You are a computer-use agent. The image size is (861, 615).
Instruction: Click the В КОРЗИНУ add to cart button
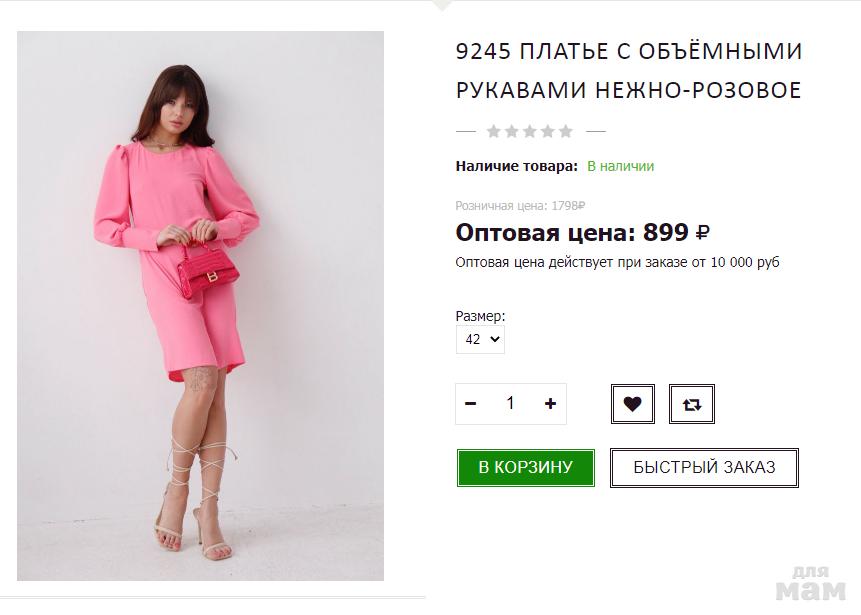click(525, 467)
